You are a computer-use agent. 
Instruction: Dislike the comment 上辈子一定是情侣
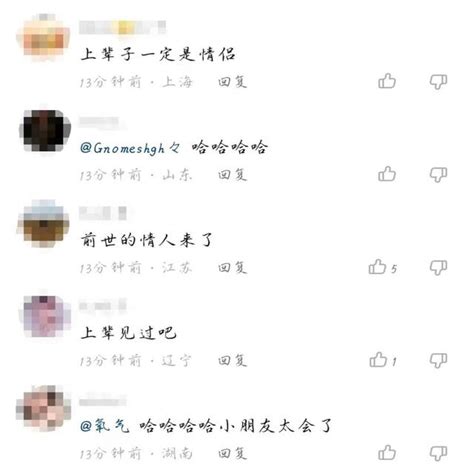point(438,82)
